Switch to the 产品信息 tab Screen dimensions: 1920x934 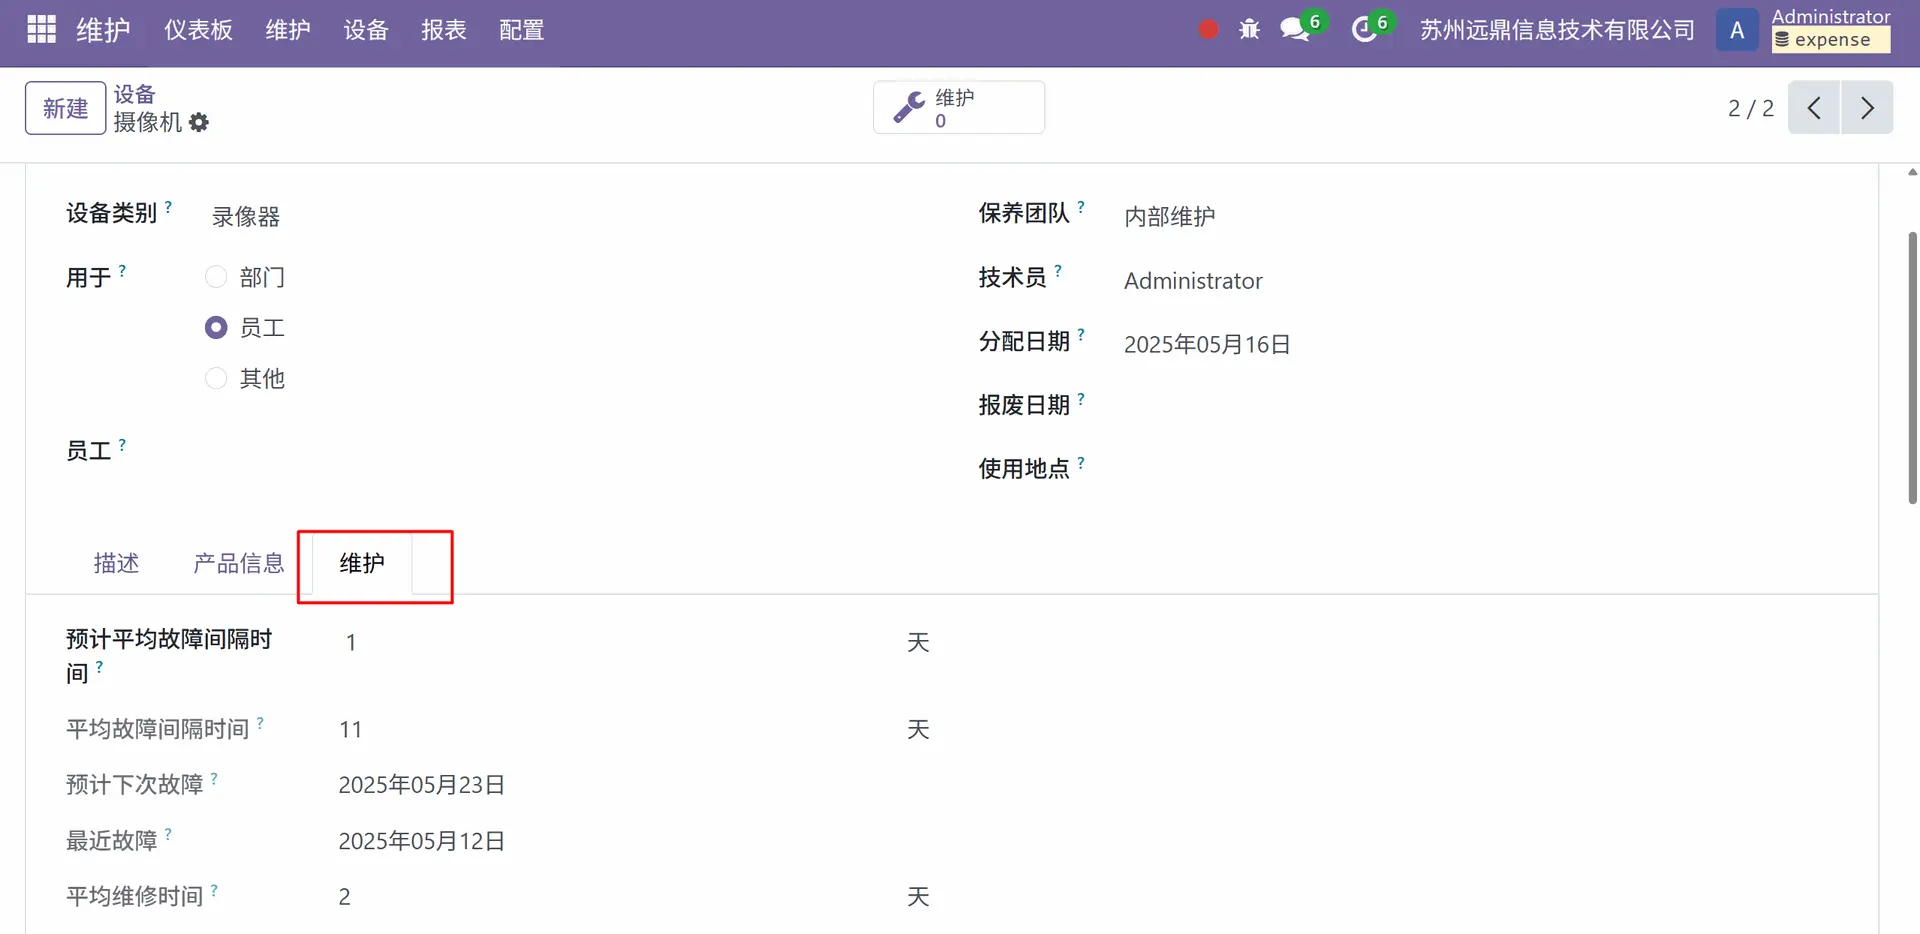tap(239, 564)
